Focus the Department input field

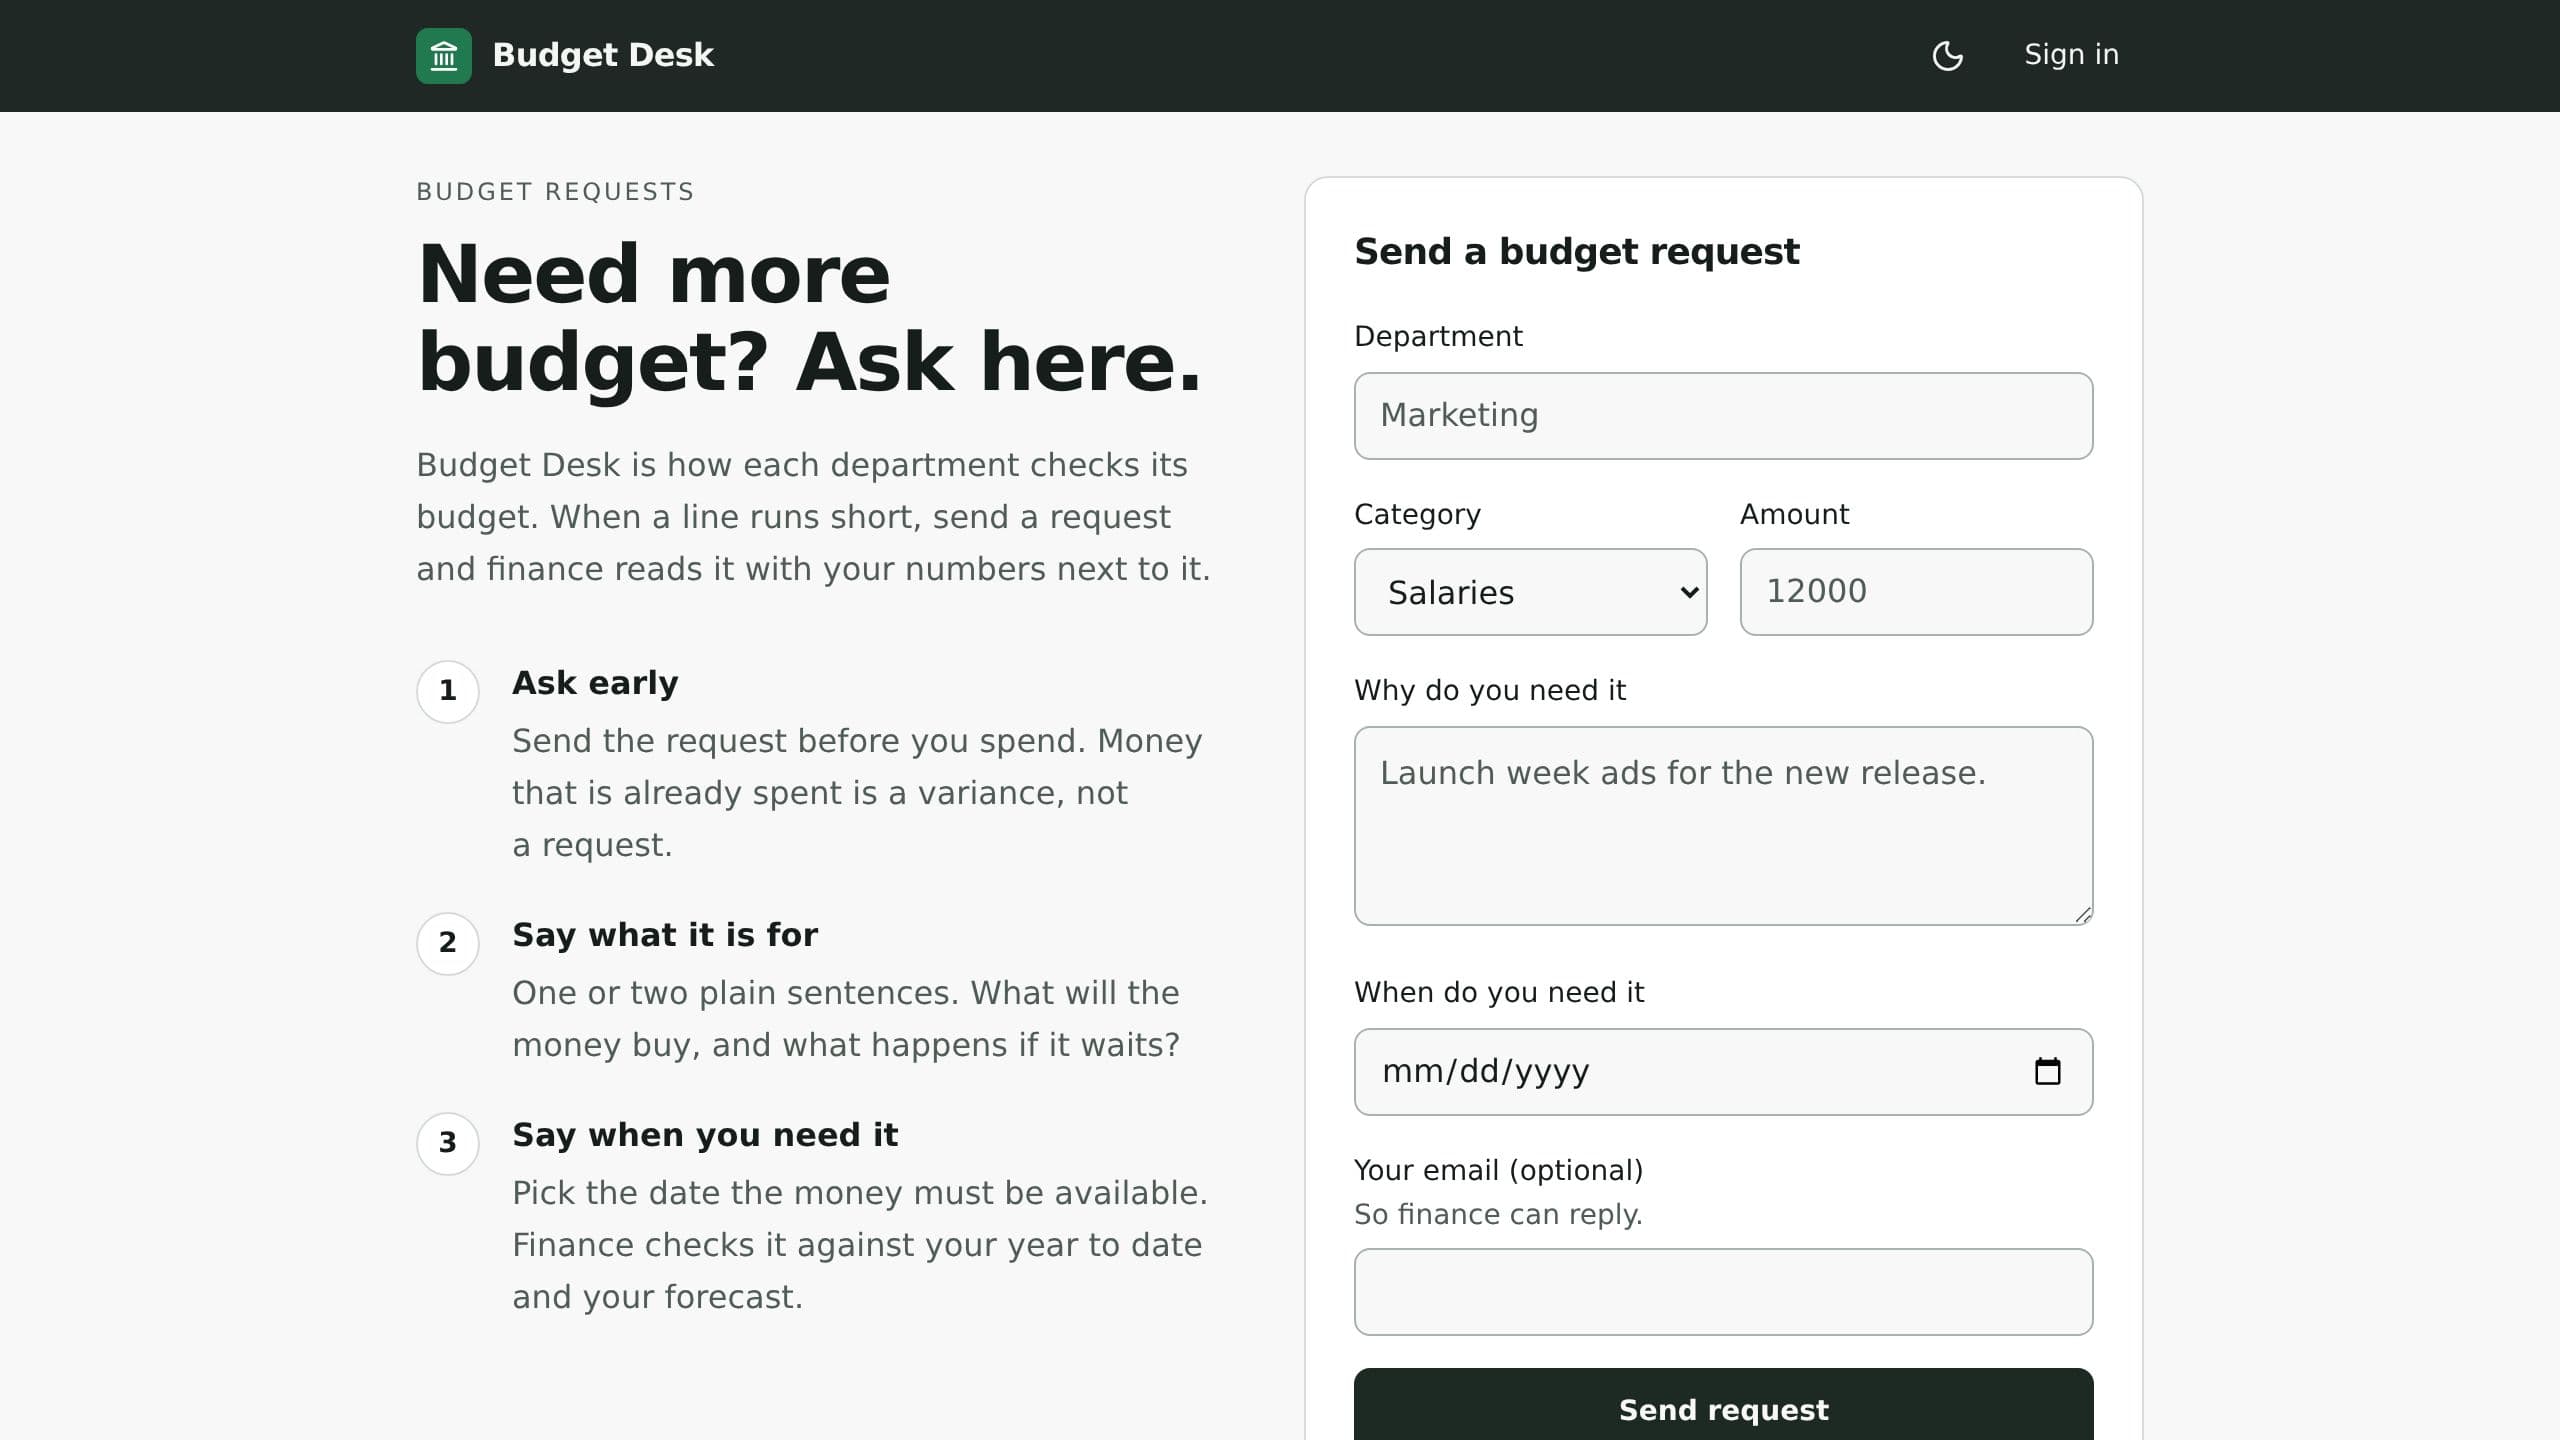[1723, 416]
